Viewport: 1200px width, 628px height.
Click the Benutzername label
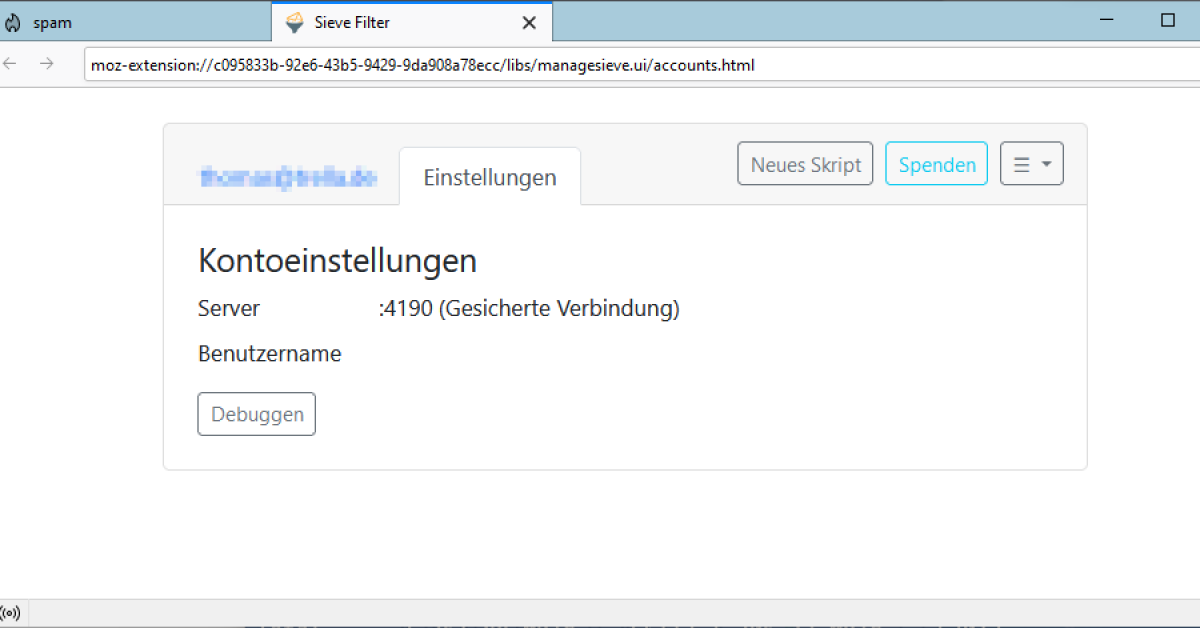(x=269, y=354)
